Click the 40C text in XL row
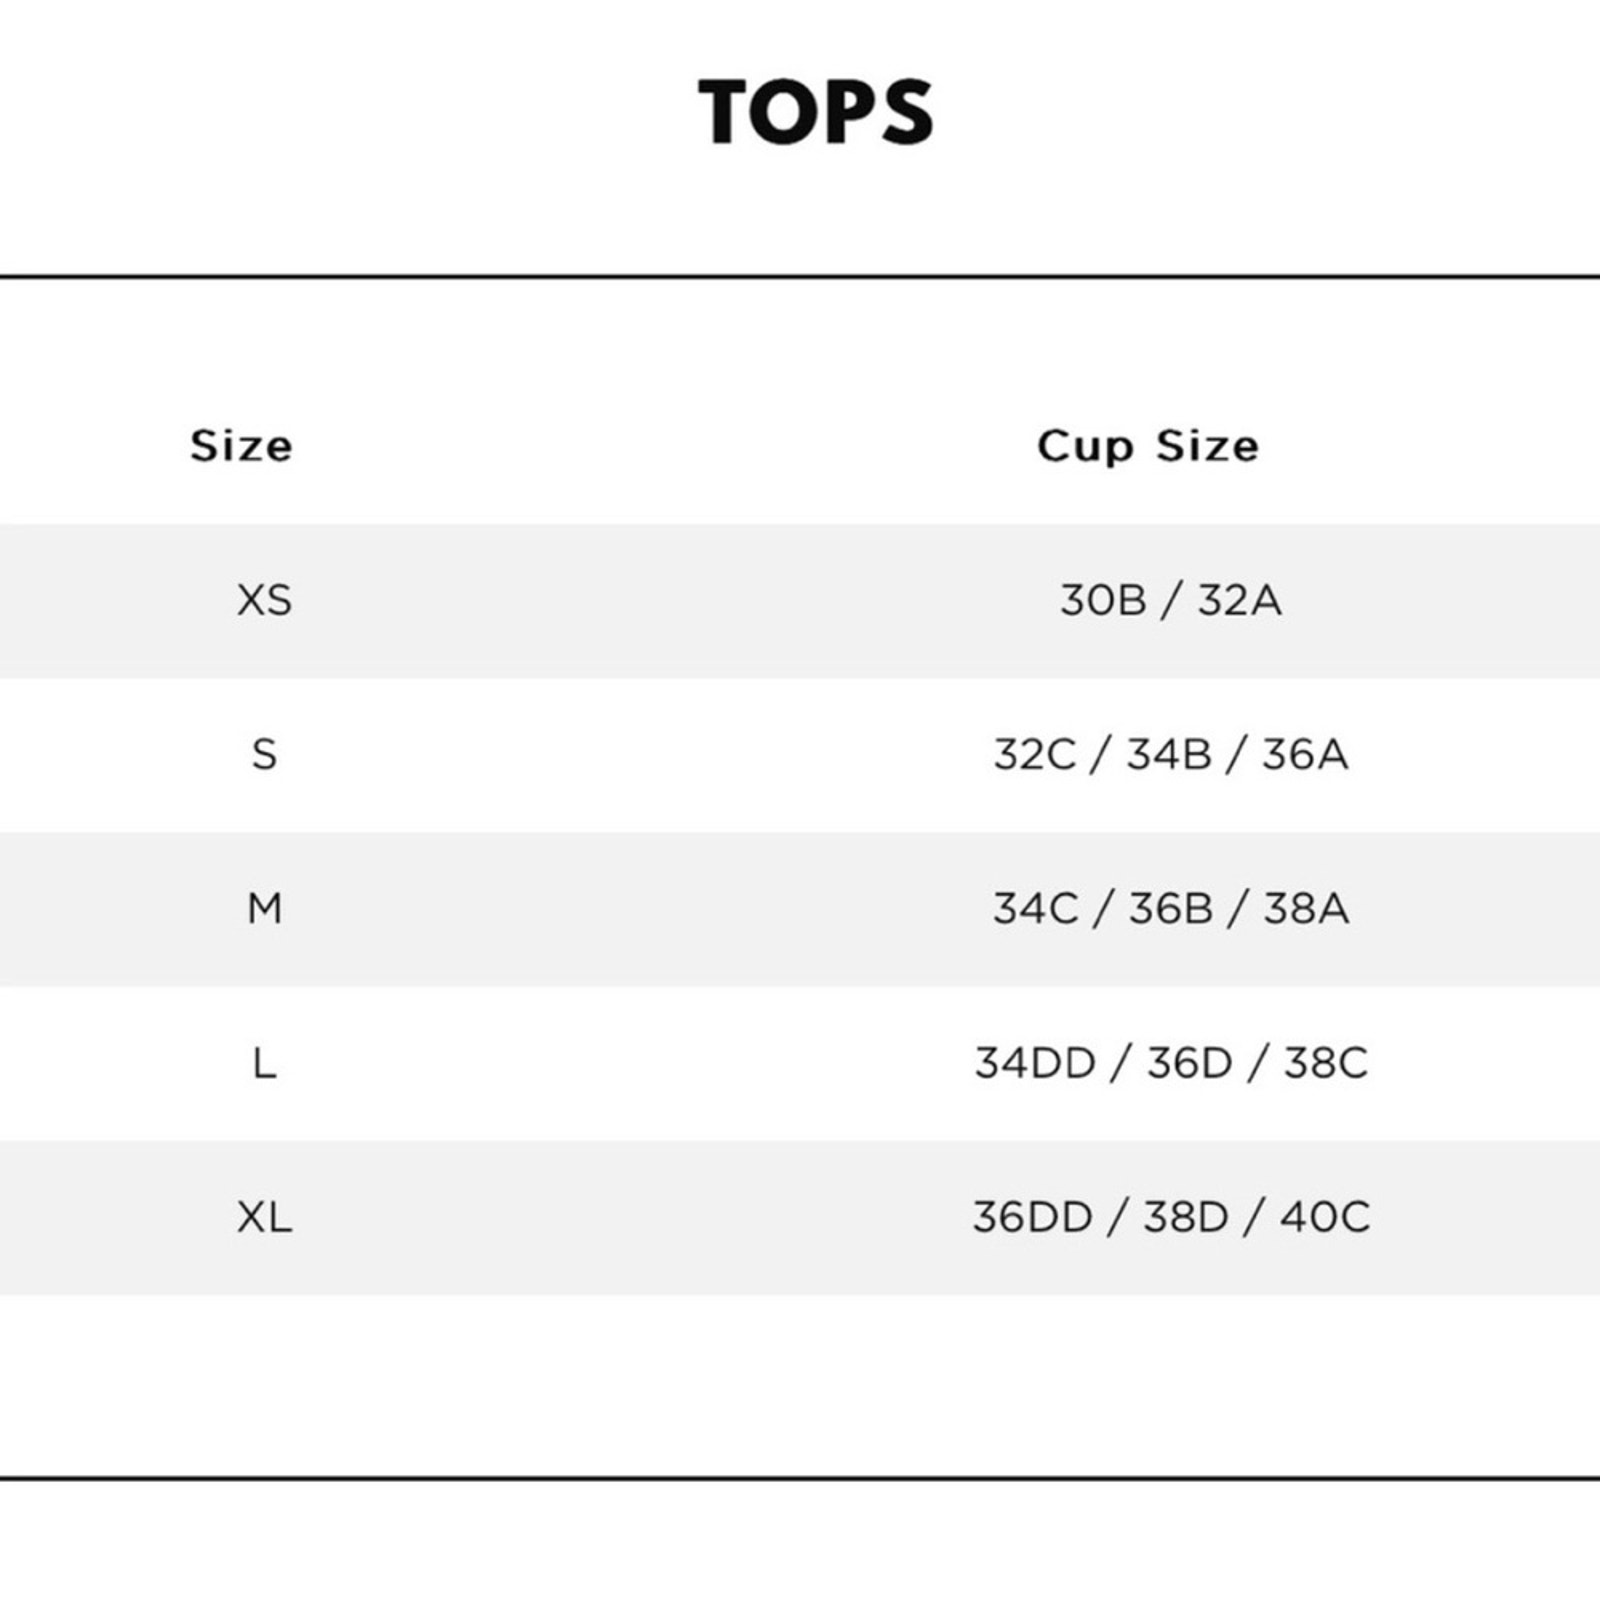The height and width of the screenshot is (1600, 1600). pos(1325,1217)
